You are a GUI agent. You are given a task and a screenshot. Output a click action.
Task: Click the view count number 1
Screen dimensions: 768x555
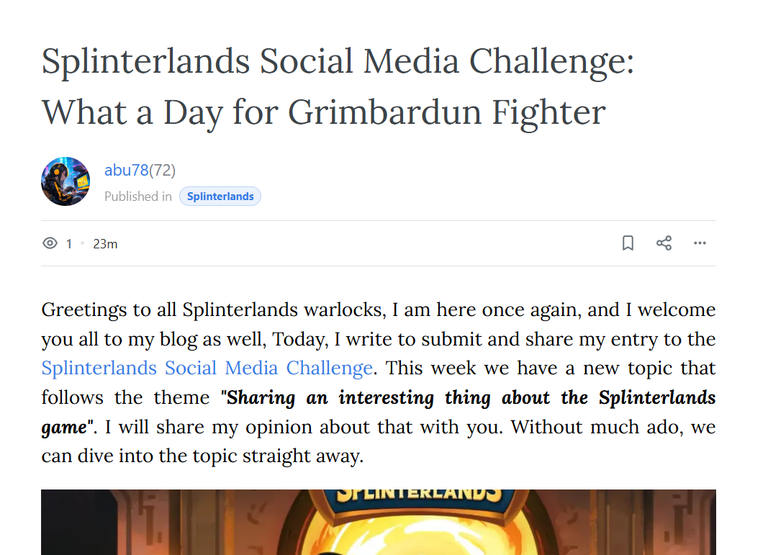(x=69, y=243)
